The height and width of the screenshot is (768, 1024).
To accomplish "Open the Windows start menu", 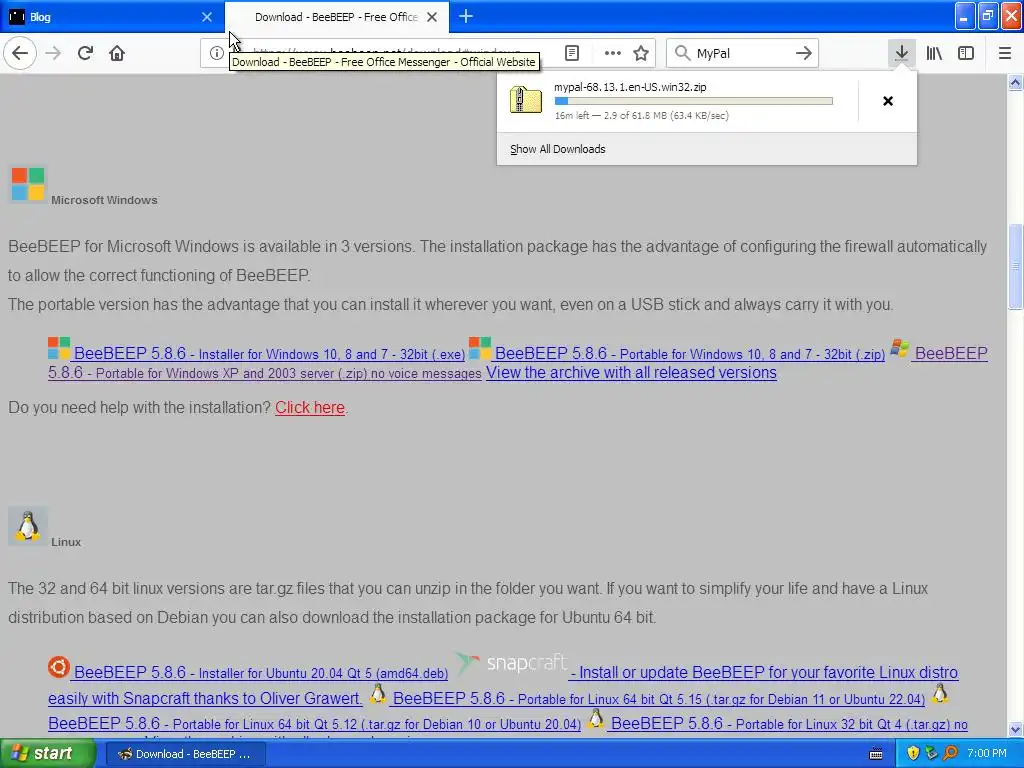I will [x=47, y=753].
